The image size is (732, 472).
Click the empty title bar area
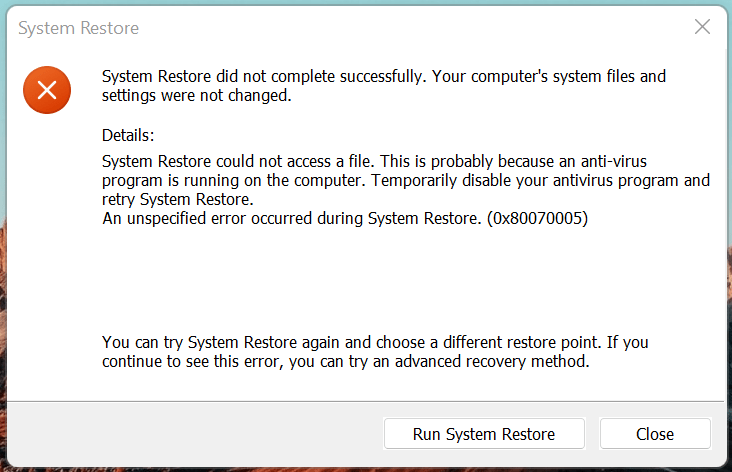(400, 28)
